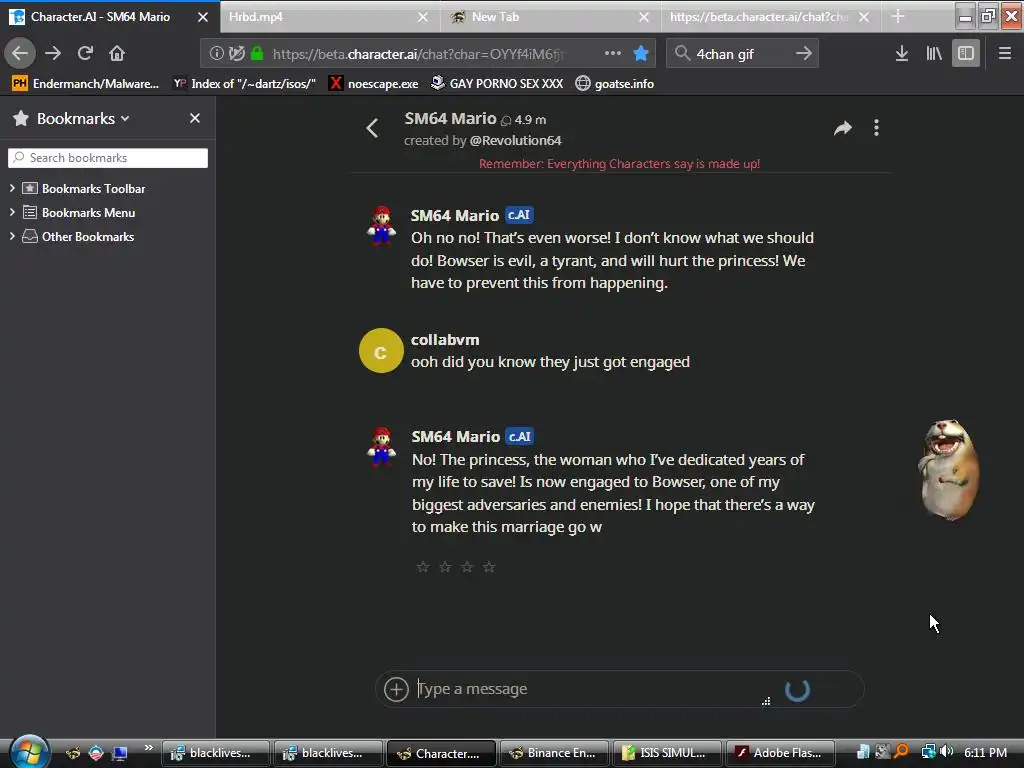Screen dimensions: 1024x768
Task: Open a new tab with plus button
Action: (x=898, y=17)
